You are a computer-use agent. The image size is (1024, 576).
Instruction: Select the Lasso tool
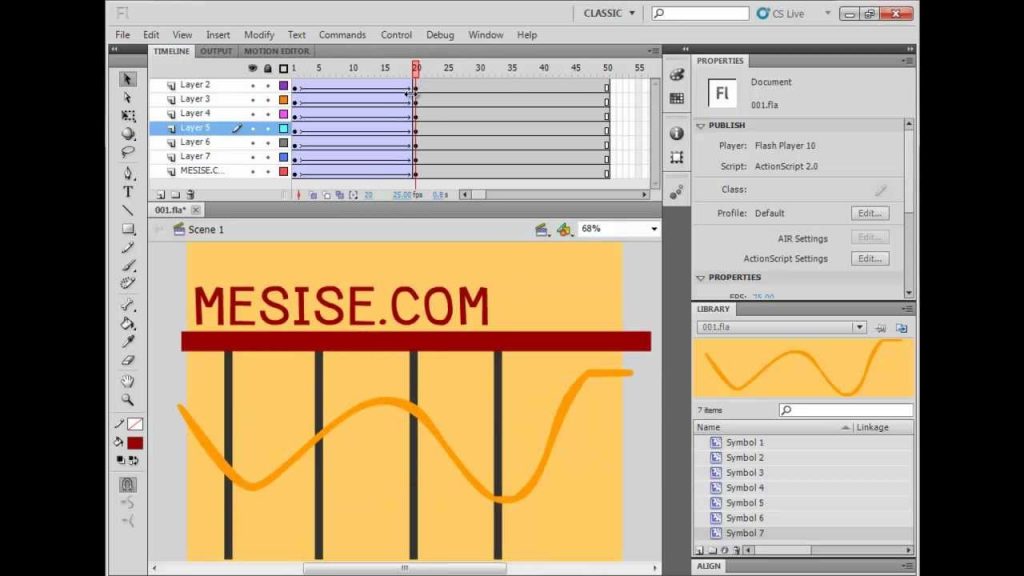(x=128, y=152)
